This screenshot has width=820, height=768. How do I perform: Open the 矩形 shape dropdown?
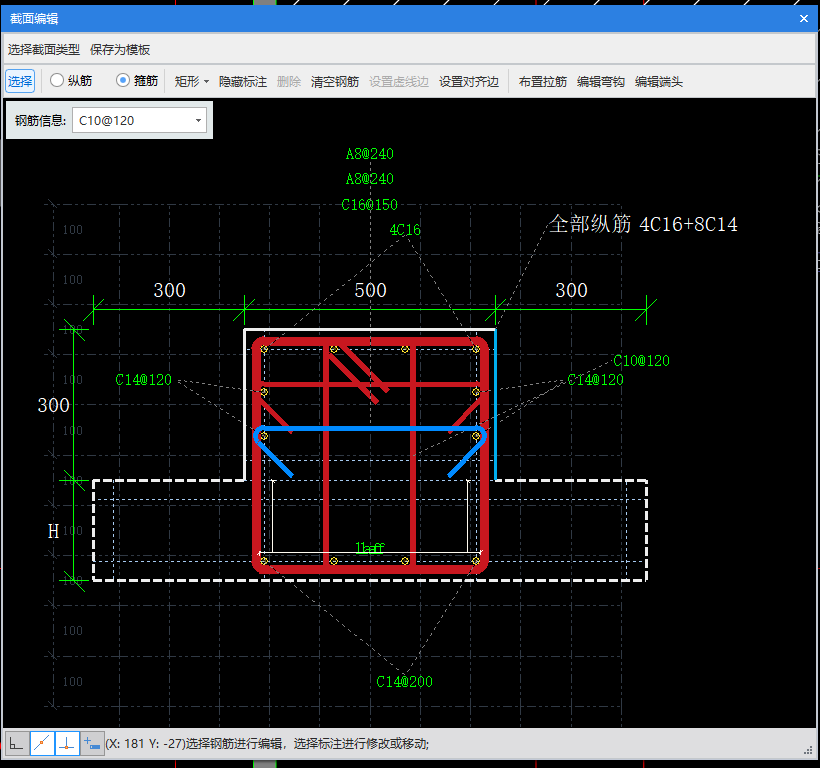(x=191, y=82)
